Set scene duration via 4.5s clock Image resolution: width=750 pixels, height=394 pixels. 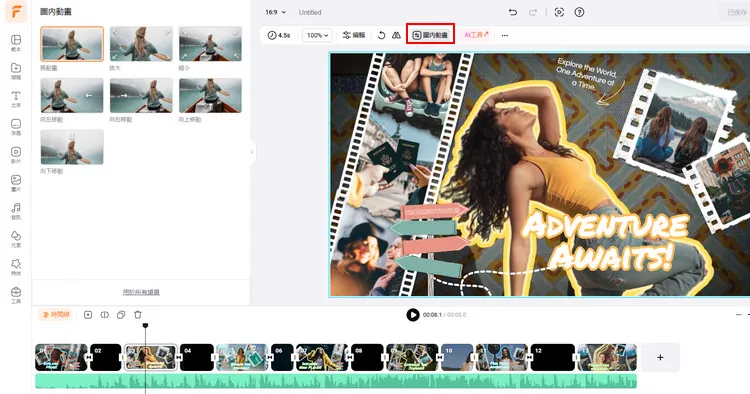coord(279,35)
